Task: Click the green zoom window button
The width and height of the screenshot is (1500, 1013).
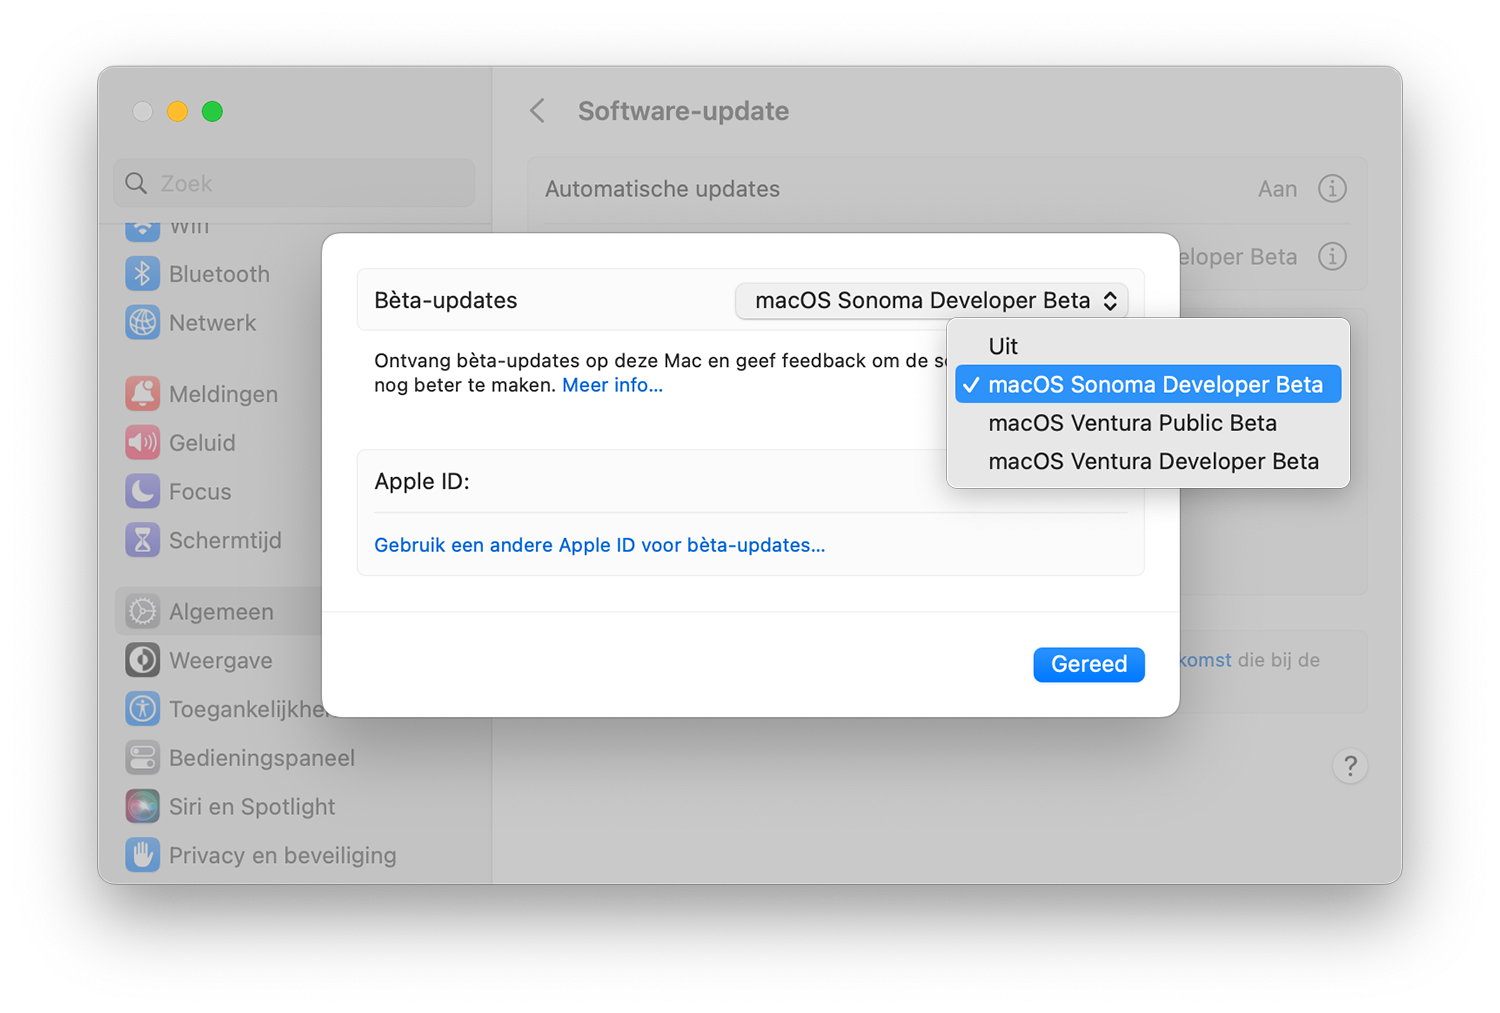Action: (x=212, y=111)
